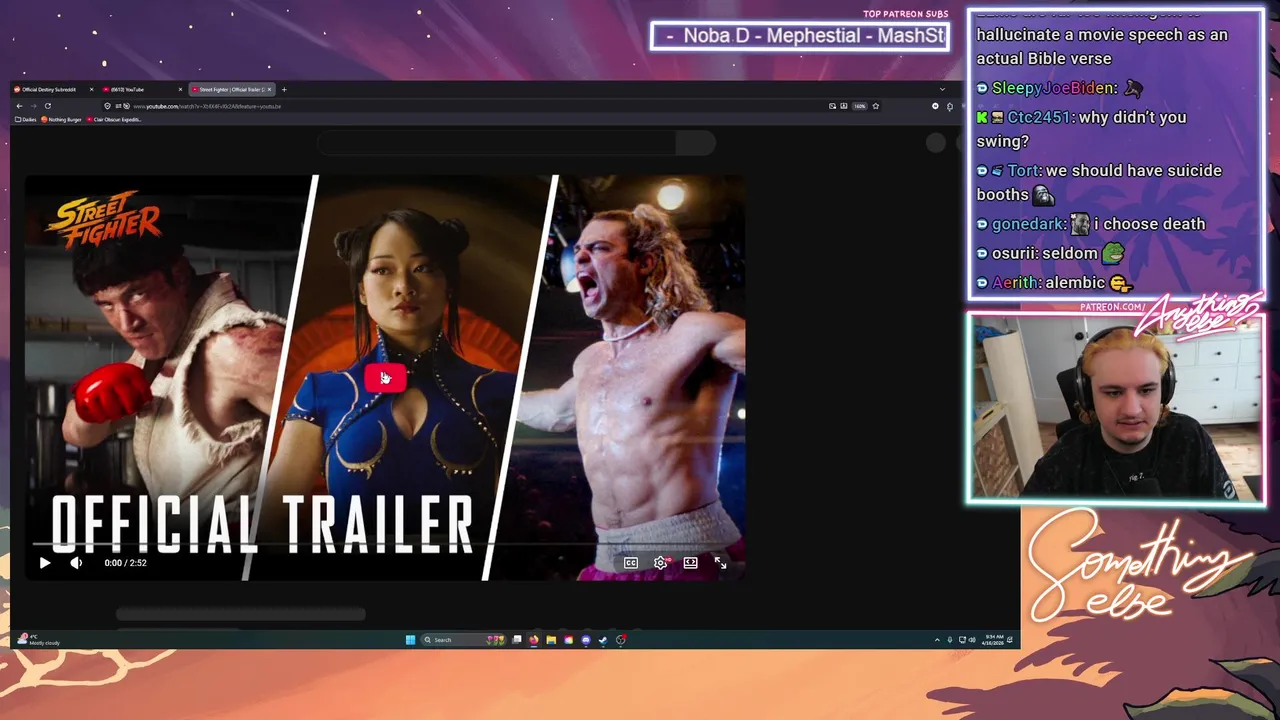Bookmark this page with the star icon
The width and height of the screenshot is (1280, 720).
[x=875, y=106]
